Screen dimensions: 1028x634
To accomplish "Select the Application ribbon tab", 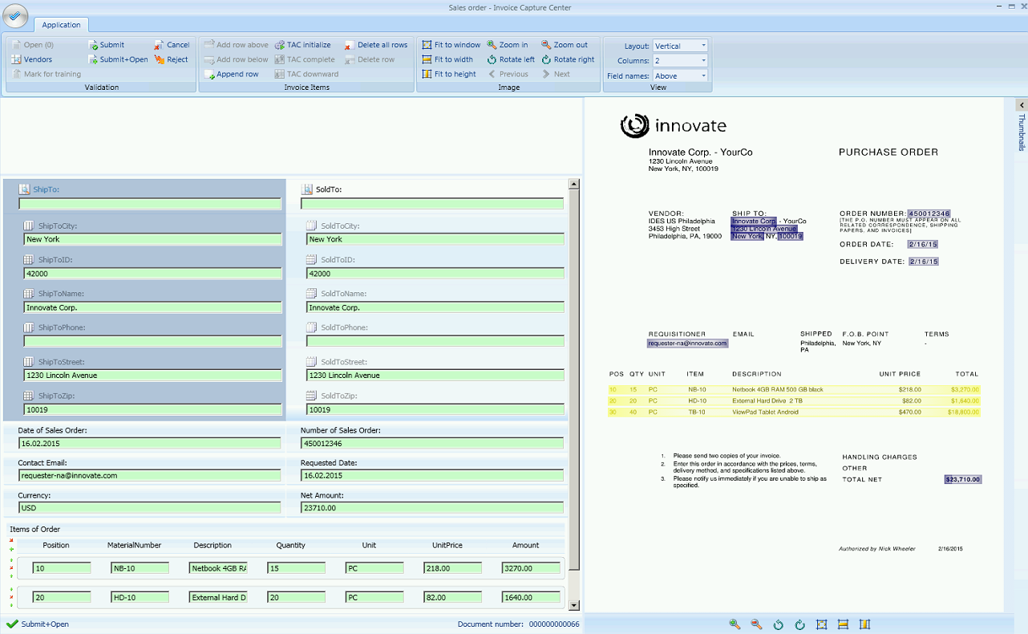I will 61,25.
